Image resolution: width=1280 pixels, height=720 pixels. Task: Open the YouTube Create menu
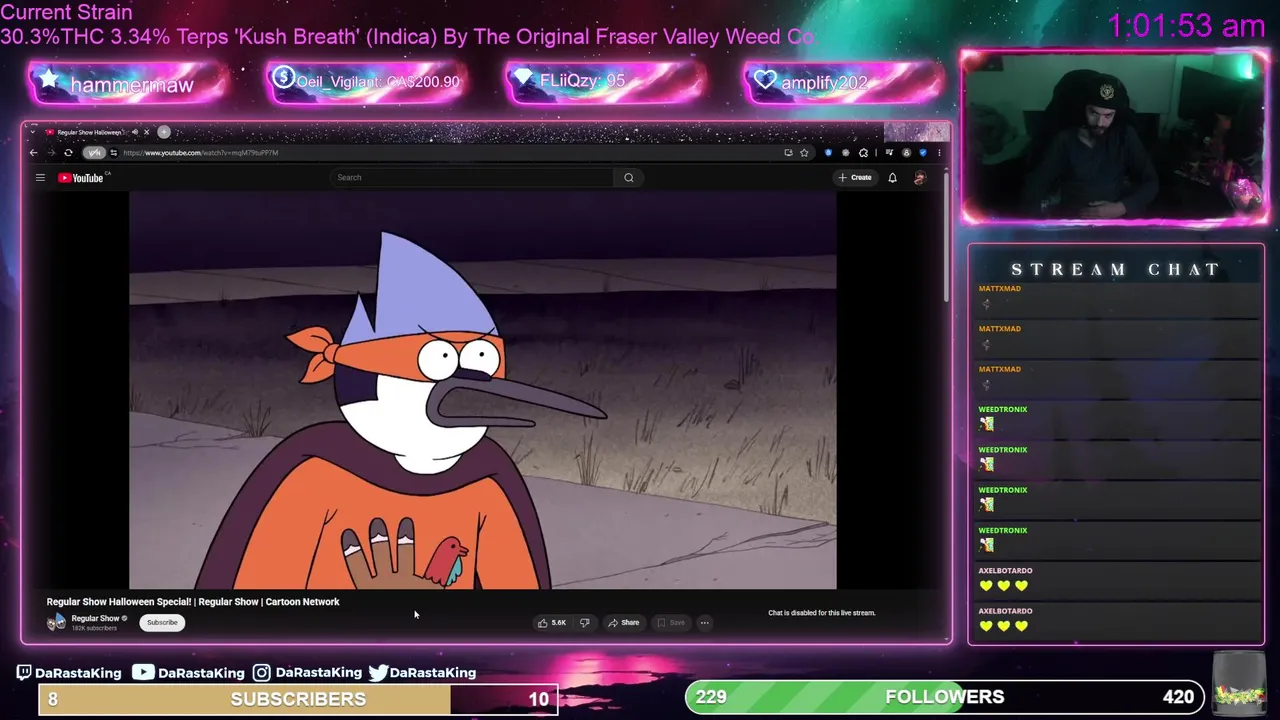[855, 177]
